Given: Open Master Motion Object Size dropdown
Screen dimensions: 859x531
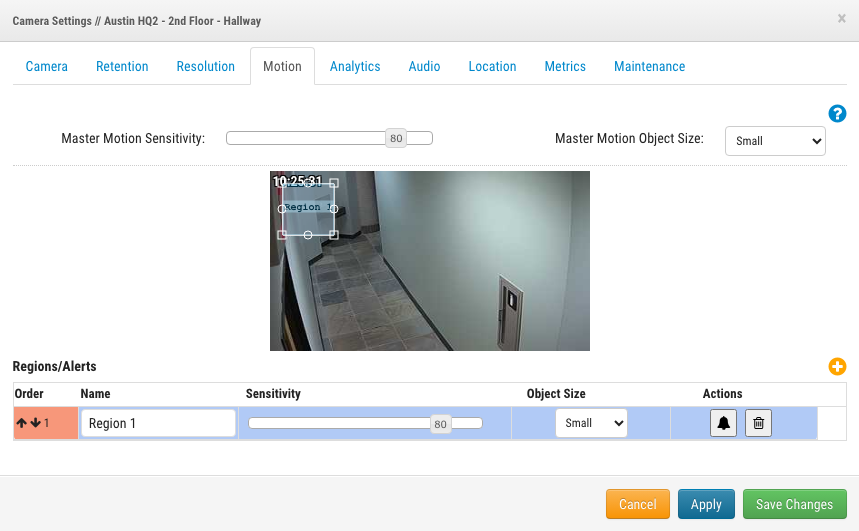Looking at the screenshot, I should click(x=775, y=141).
